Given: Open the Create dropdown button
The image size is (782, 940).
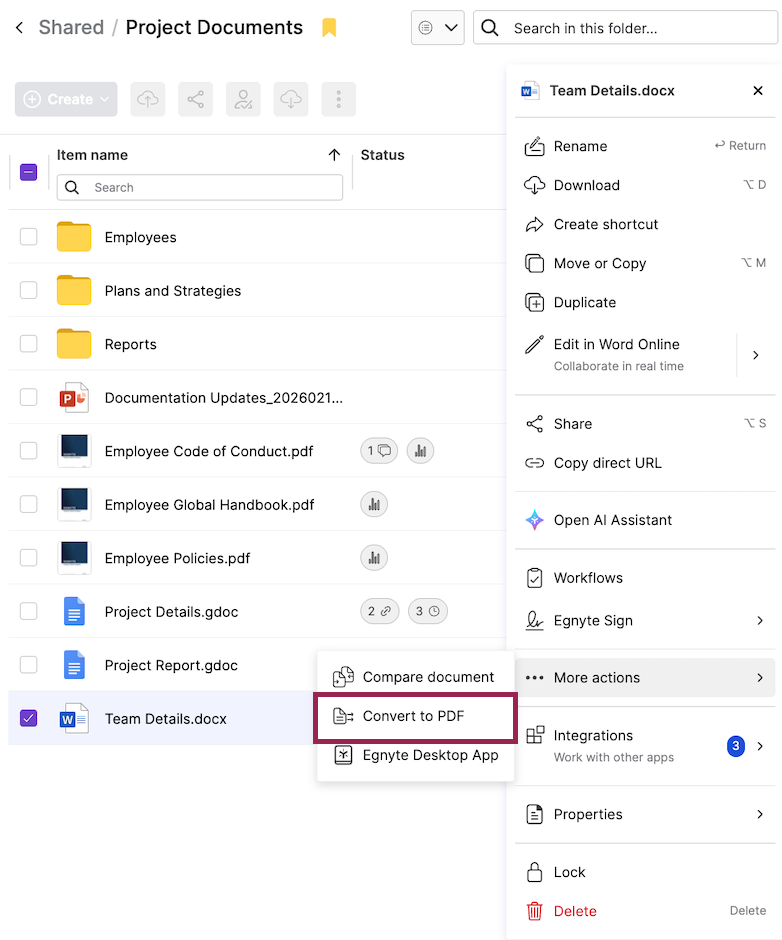Looking at the screenshot, I should click(66, 99).
